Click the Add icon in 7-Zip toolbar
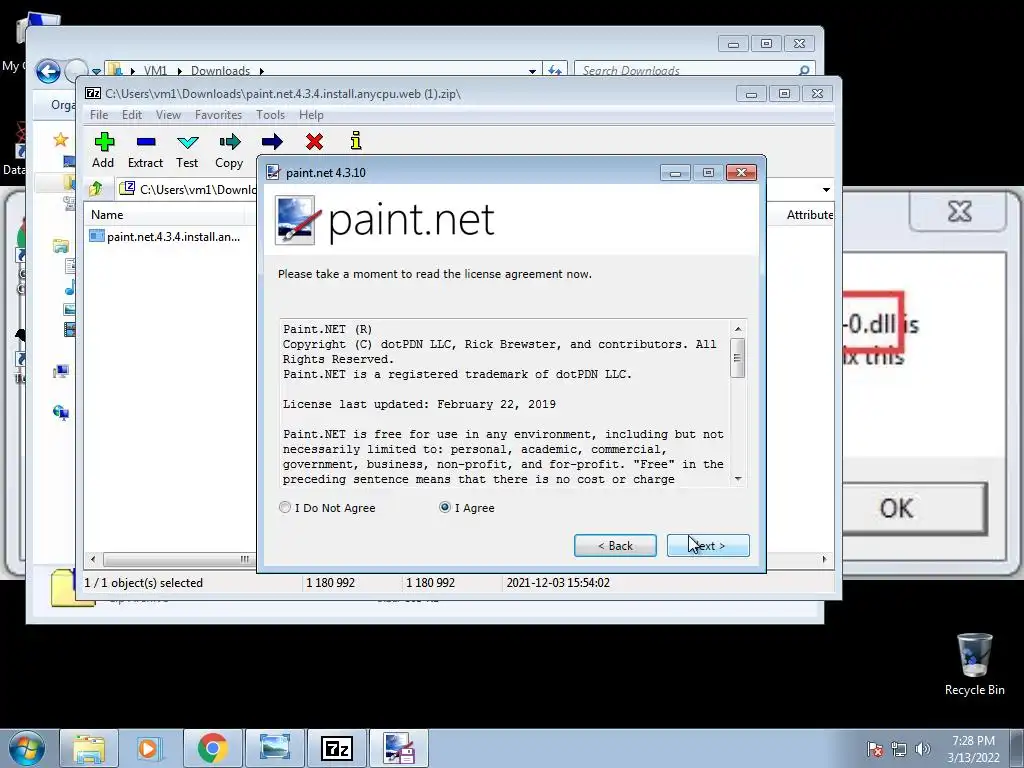The height and width of the screenshot is (768, 1024). point(104,142)
